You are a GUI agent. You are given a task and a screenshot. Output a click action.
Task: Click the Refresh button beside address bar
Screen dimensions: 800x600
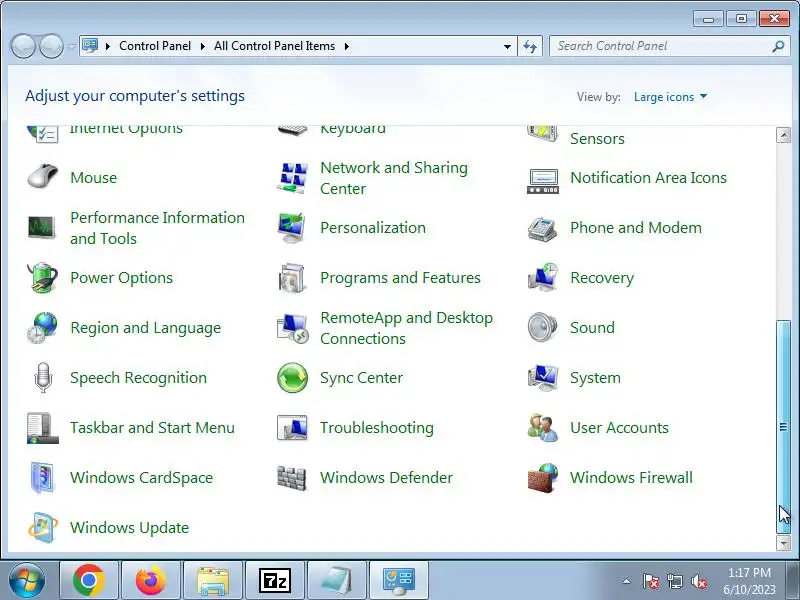click(x=530, y=46)
